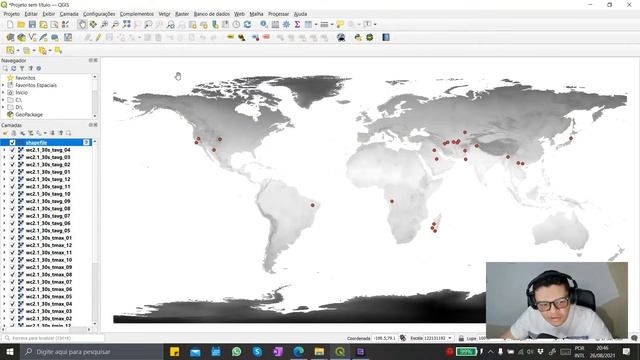
Task: Open the Raster menu
Action: 182,14
